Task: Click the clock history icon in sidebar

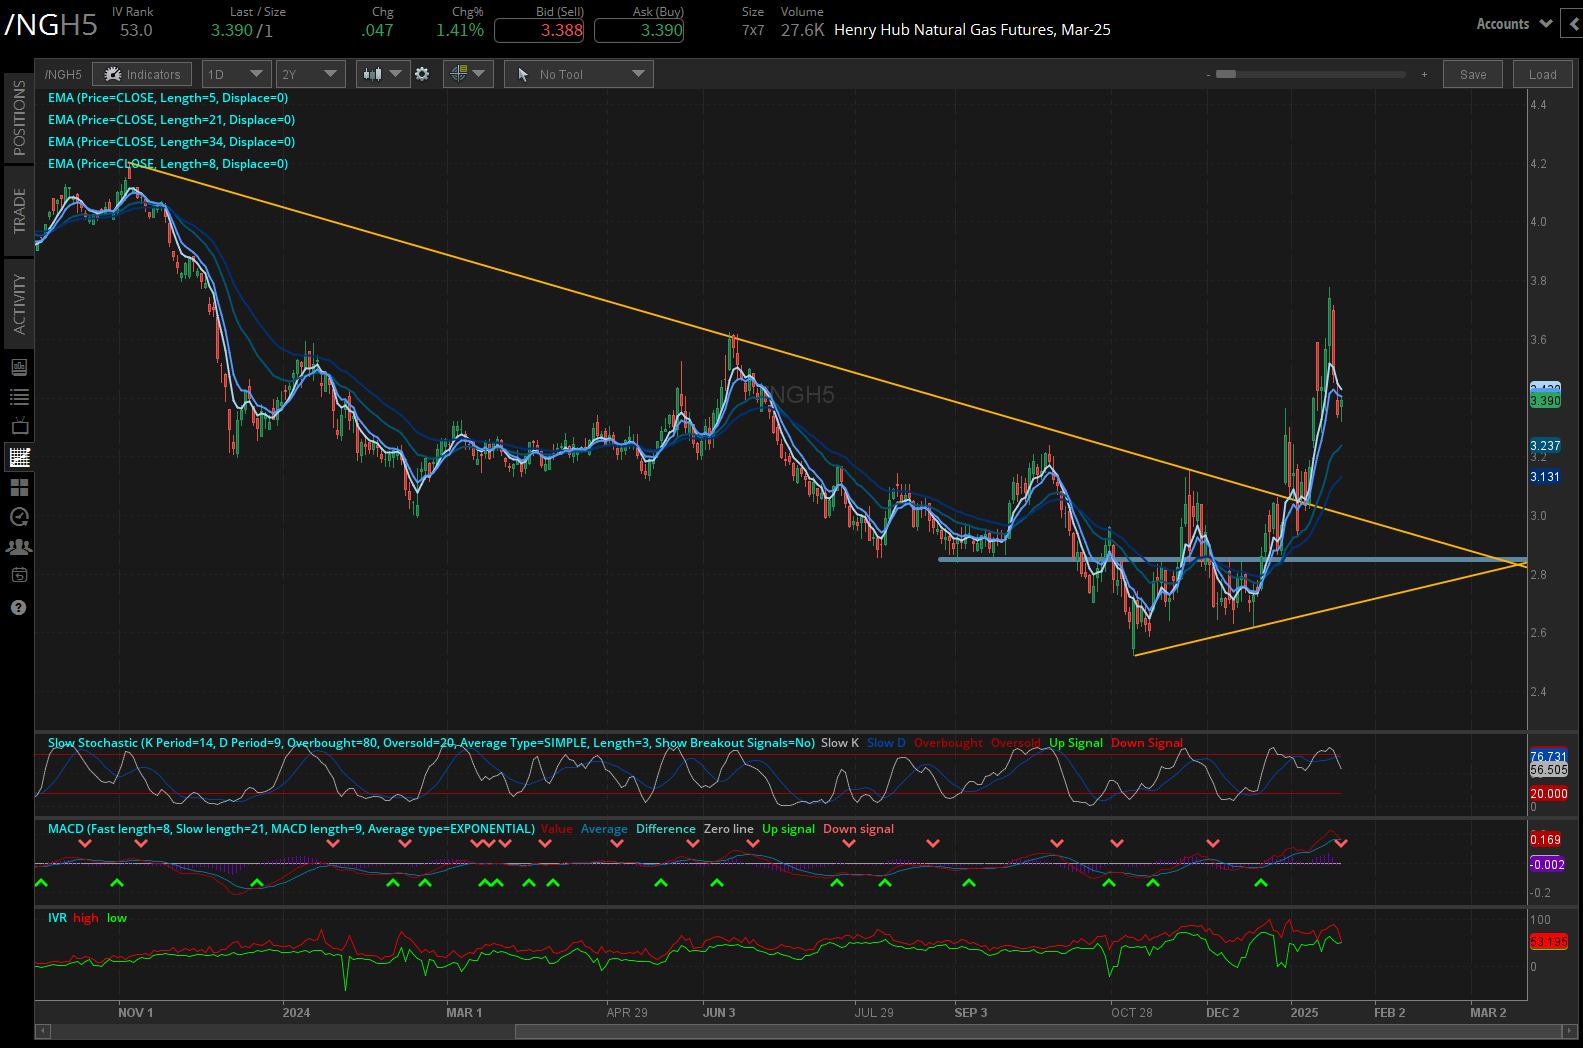Action: click(x=19, y=517)
